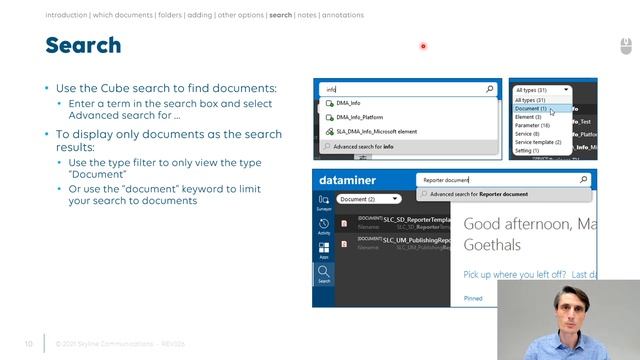This screenshot has height=360, width=640.
Task: Go to the adding section
Action: 200,15
